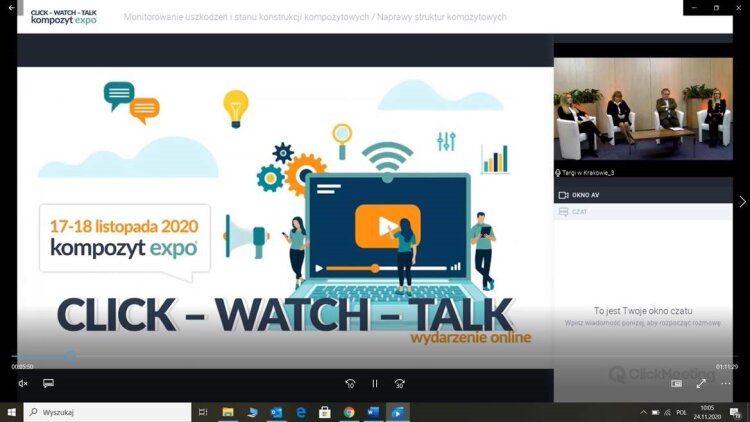
Task: Click the 'wydarzenie online' caption
Action: [x=471, y=338]
